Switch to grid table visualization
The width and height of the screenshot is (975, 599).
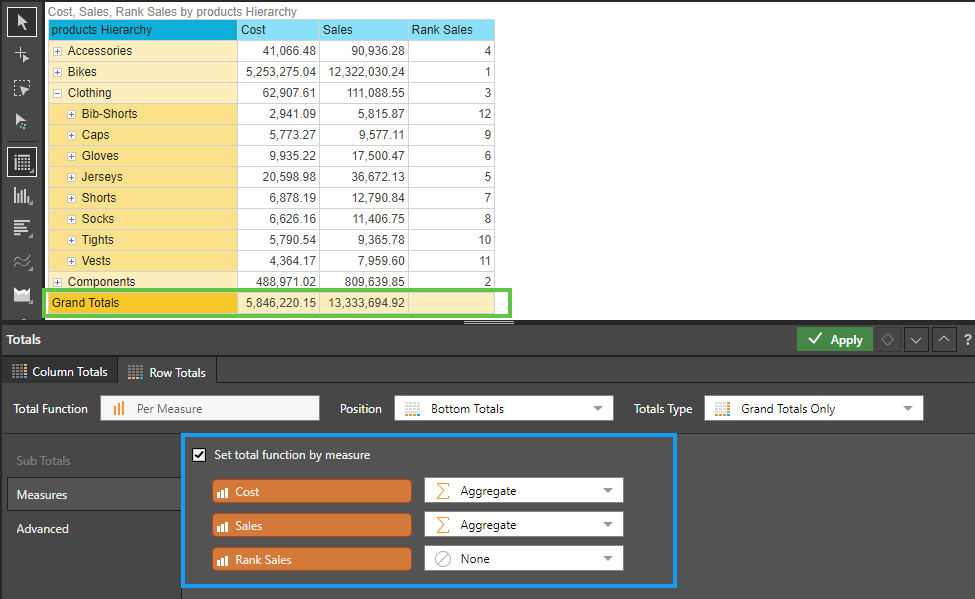pos(22,161)
